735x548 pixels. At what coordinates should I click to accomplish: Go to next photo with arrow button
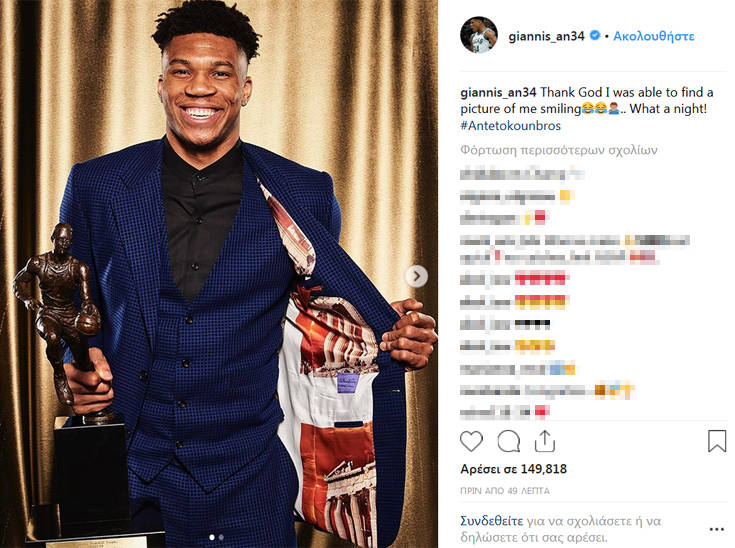click(x=416, y=276)
